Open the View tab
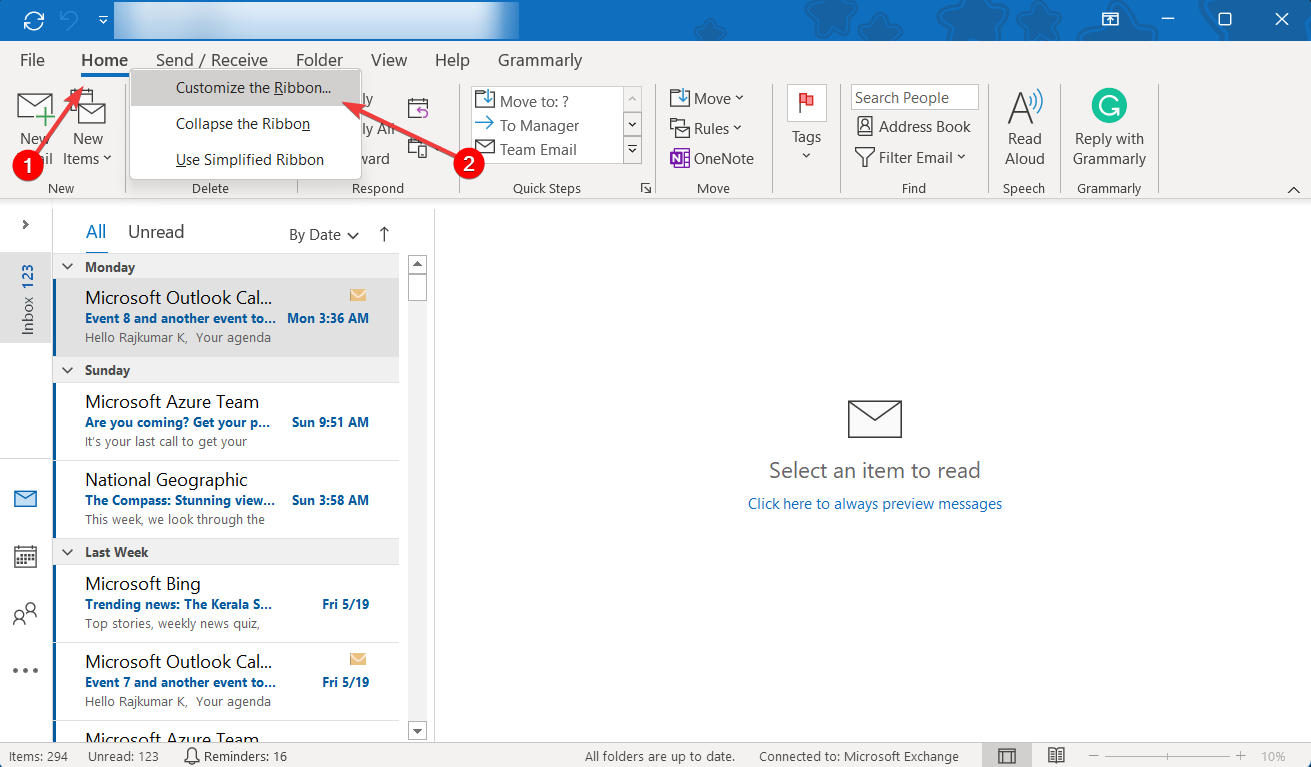 click(389, 60)
